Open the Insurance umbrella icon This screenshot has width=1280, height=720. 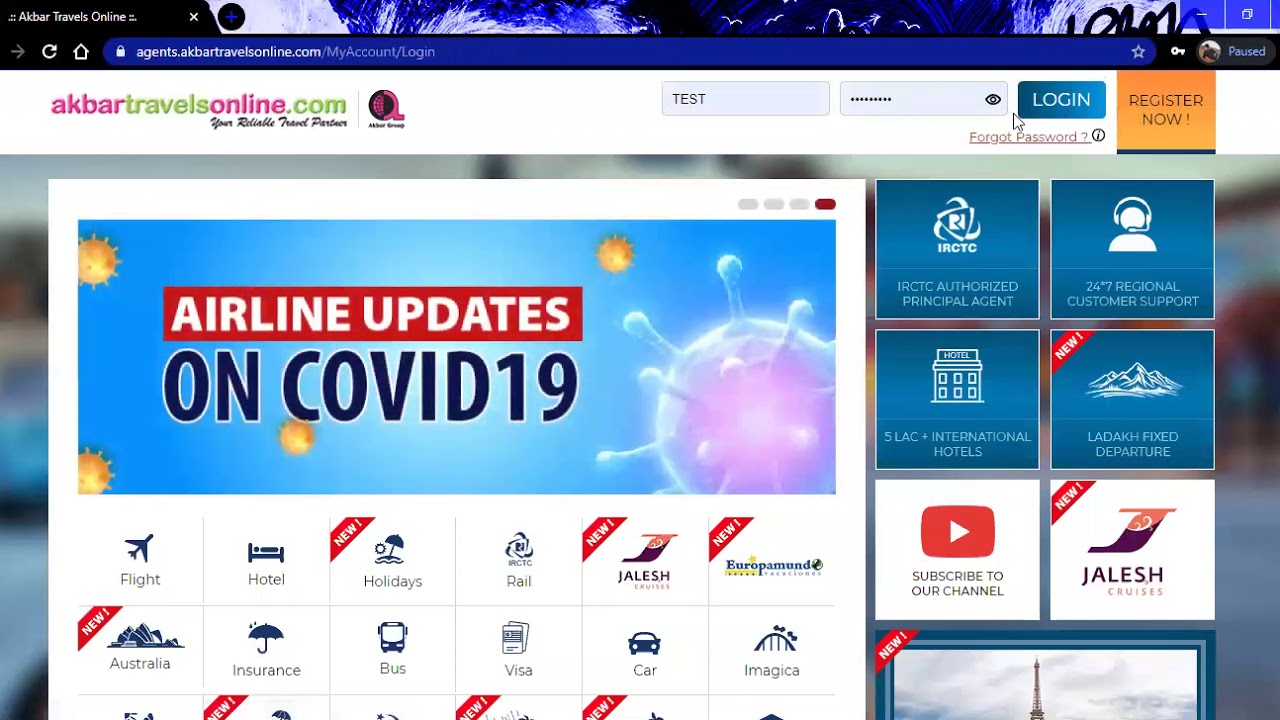[x=266, y=650]
